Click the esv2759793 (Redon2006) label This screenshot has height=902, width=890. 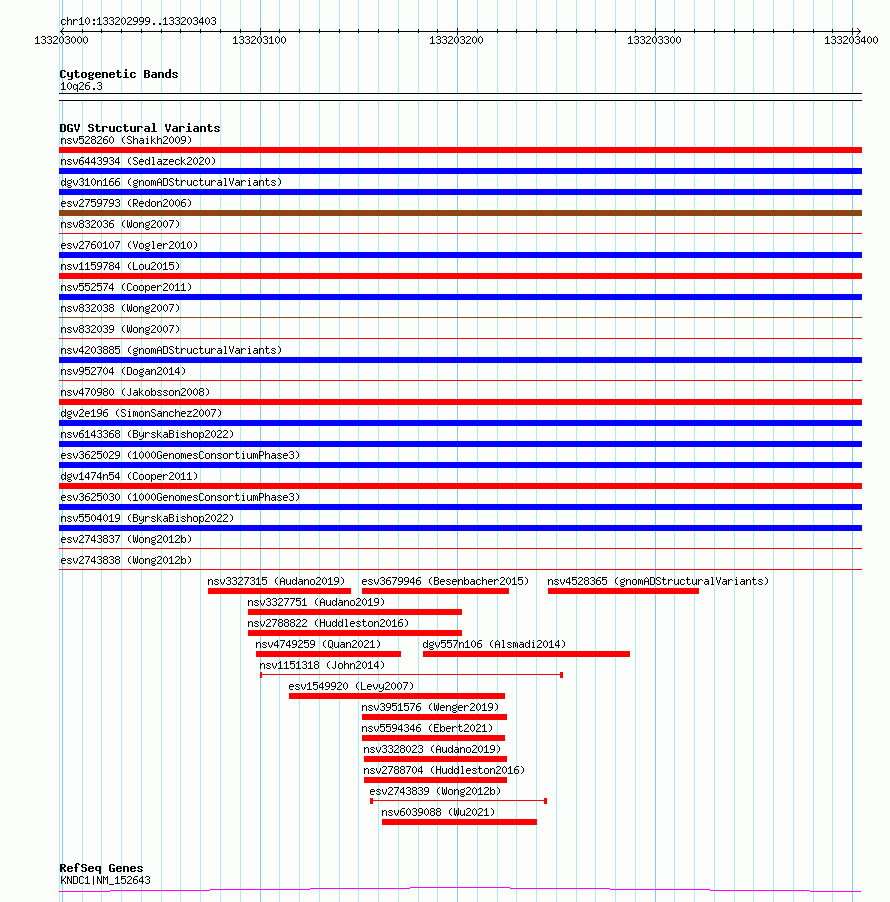pos(126,203)
